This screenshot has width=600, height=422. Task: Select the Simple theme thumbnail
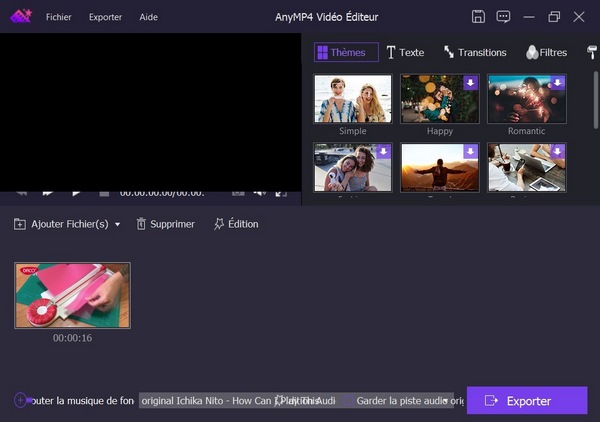(x=353, y=99)
